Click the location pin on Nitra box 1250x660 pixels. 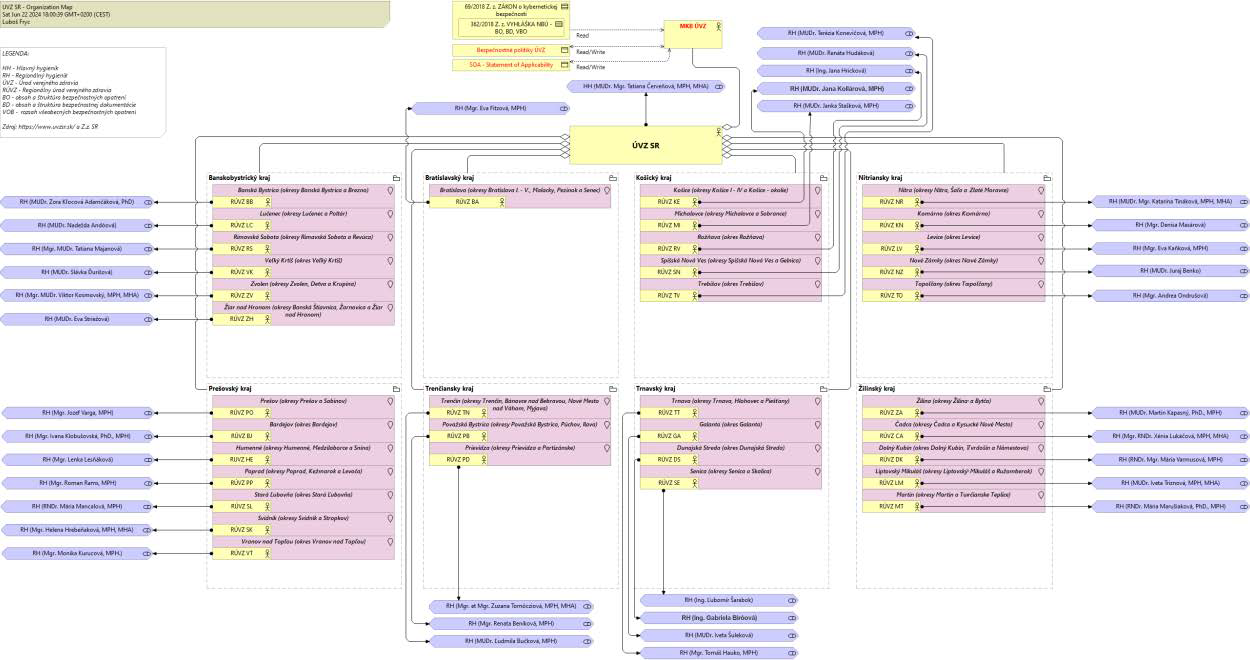click(1040, 190)
